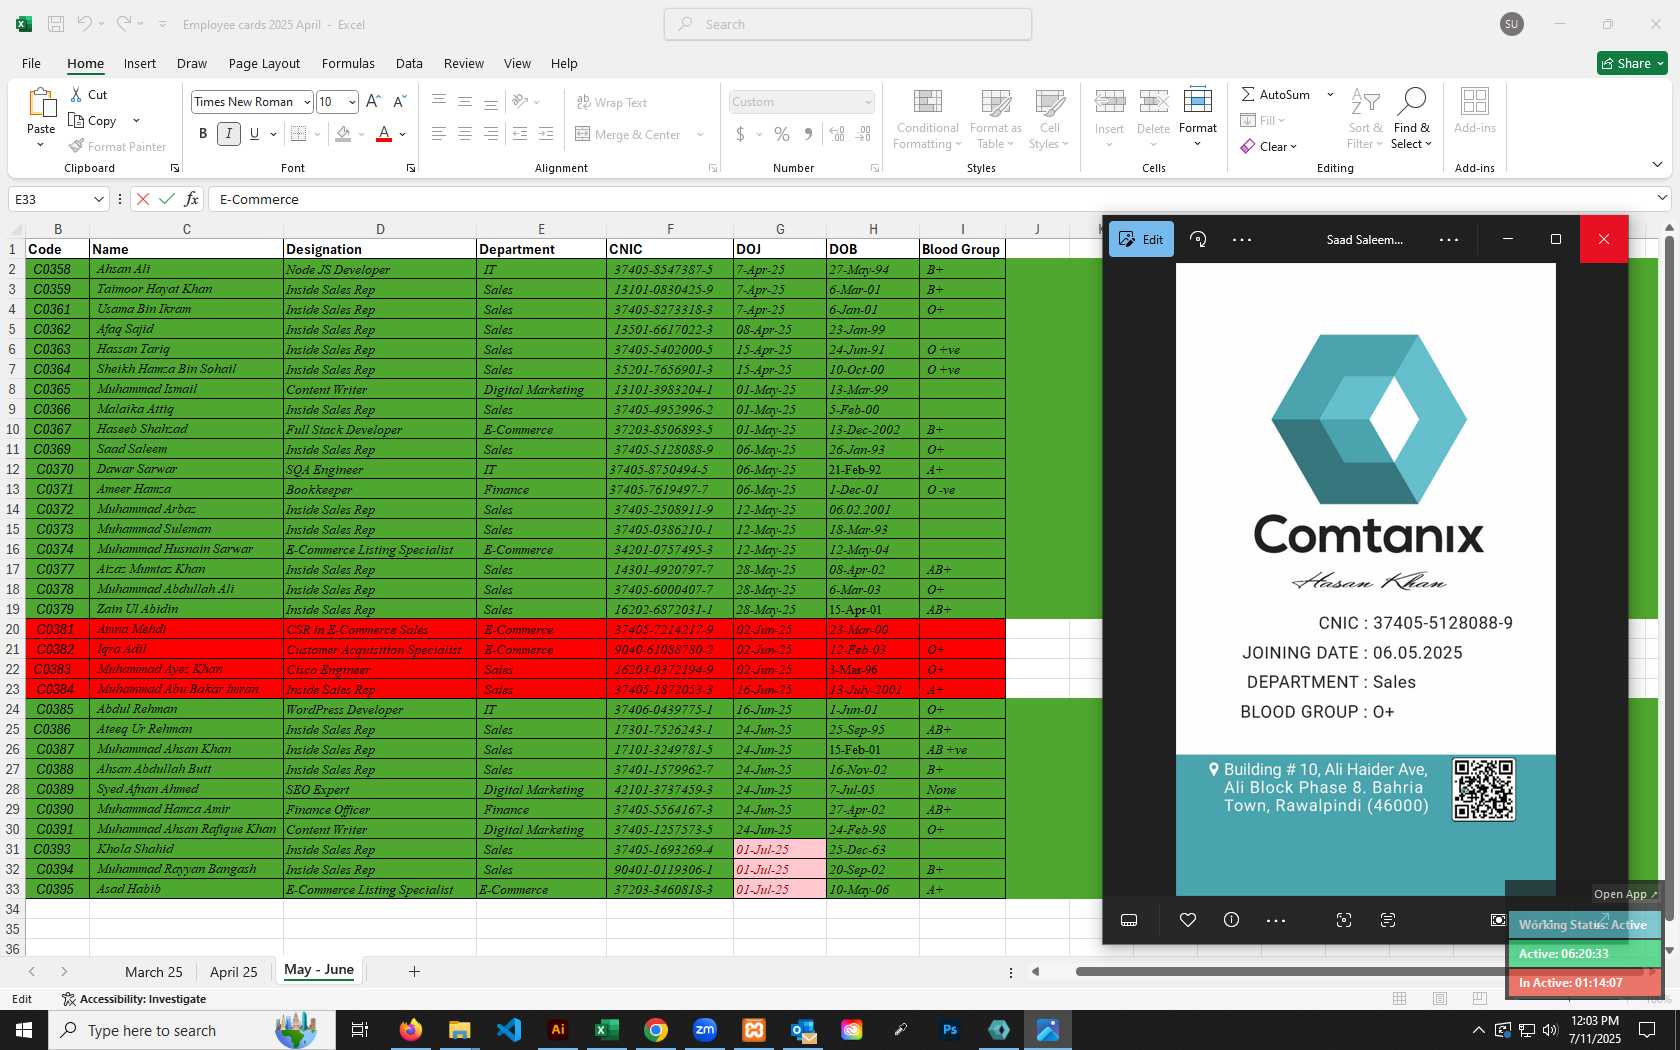Click the Accounting dollar format icon

pos(740,134)
